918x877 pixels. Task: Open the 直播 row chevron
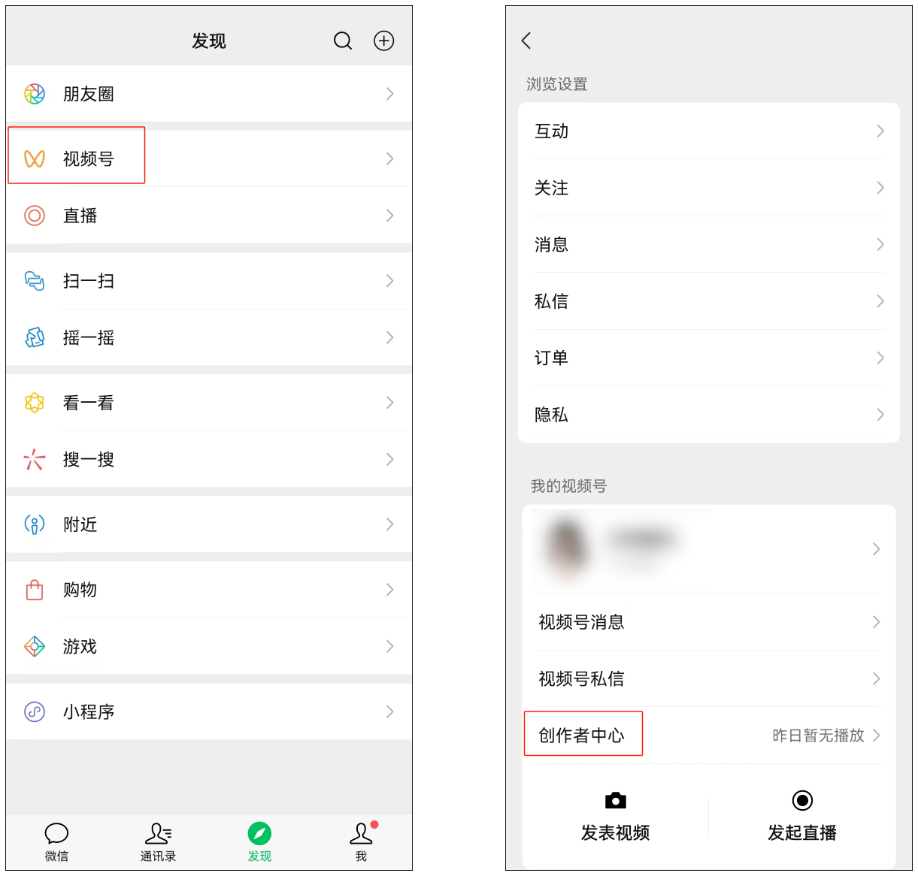tap(390, 215)
